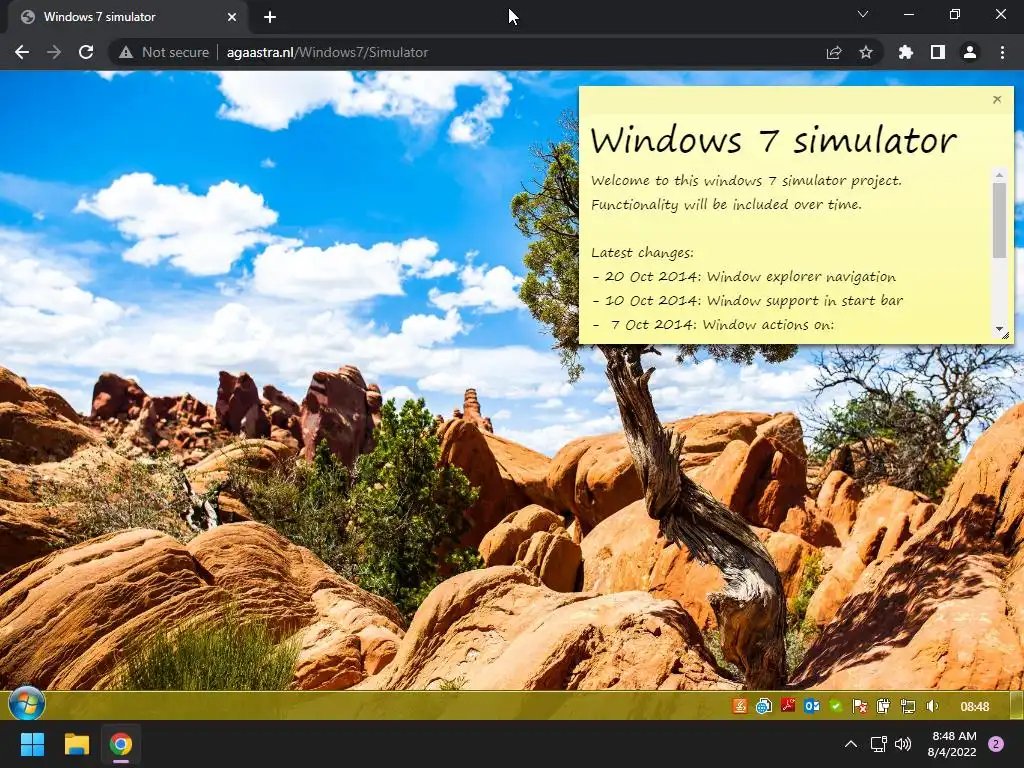1024x768 pixels.
Task: Open the Chrome three-dot menu
Action: 1002,52
